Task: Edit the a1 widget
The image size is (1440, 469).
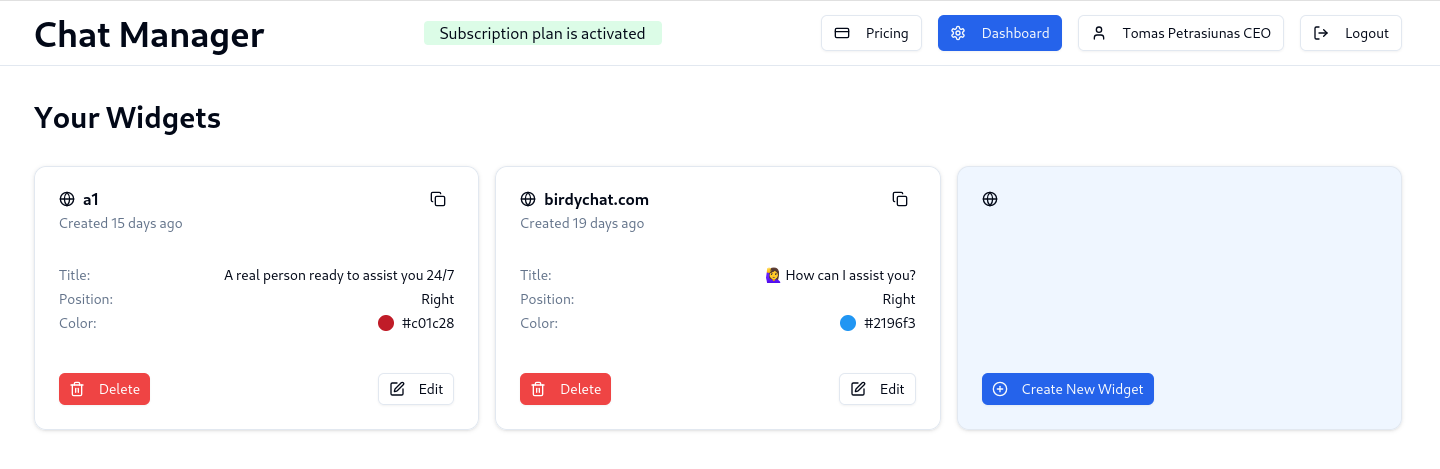Action: tap(416, 389)
